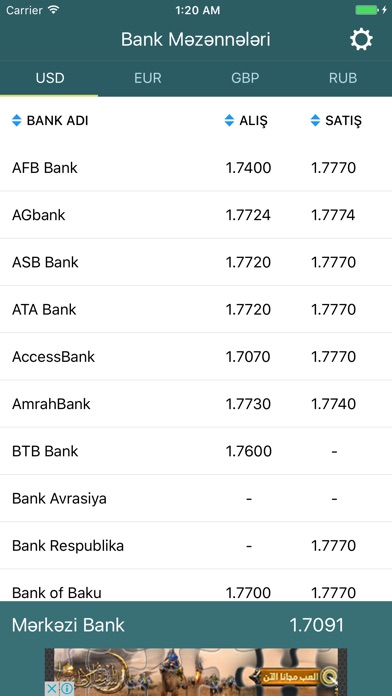Viewport: 392px width, 696px height.
Task: Select the AmrahBank entry
Action: point(196,404)
